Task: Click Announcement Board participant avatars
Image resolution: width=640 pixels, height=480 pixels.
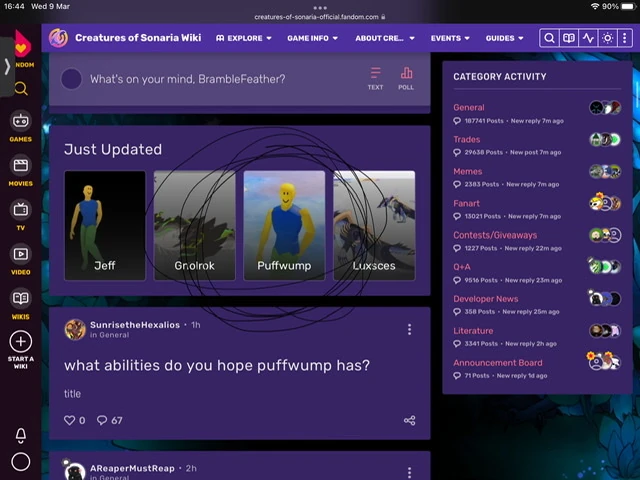Action: point(604,361)
